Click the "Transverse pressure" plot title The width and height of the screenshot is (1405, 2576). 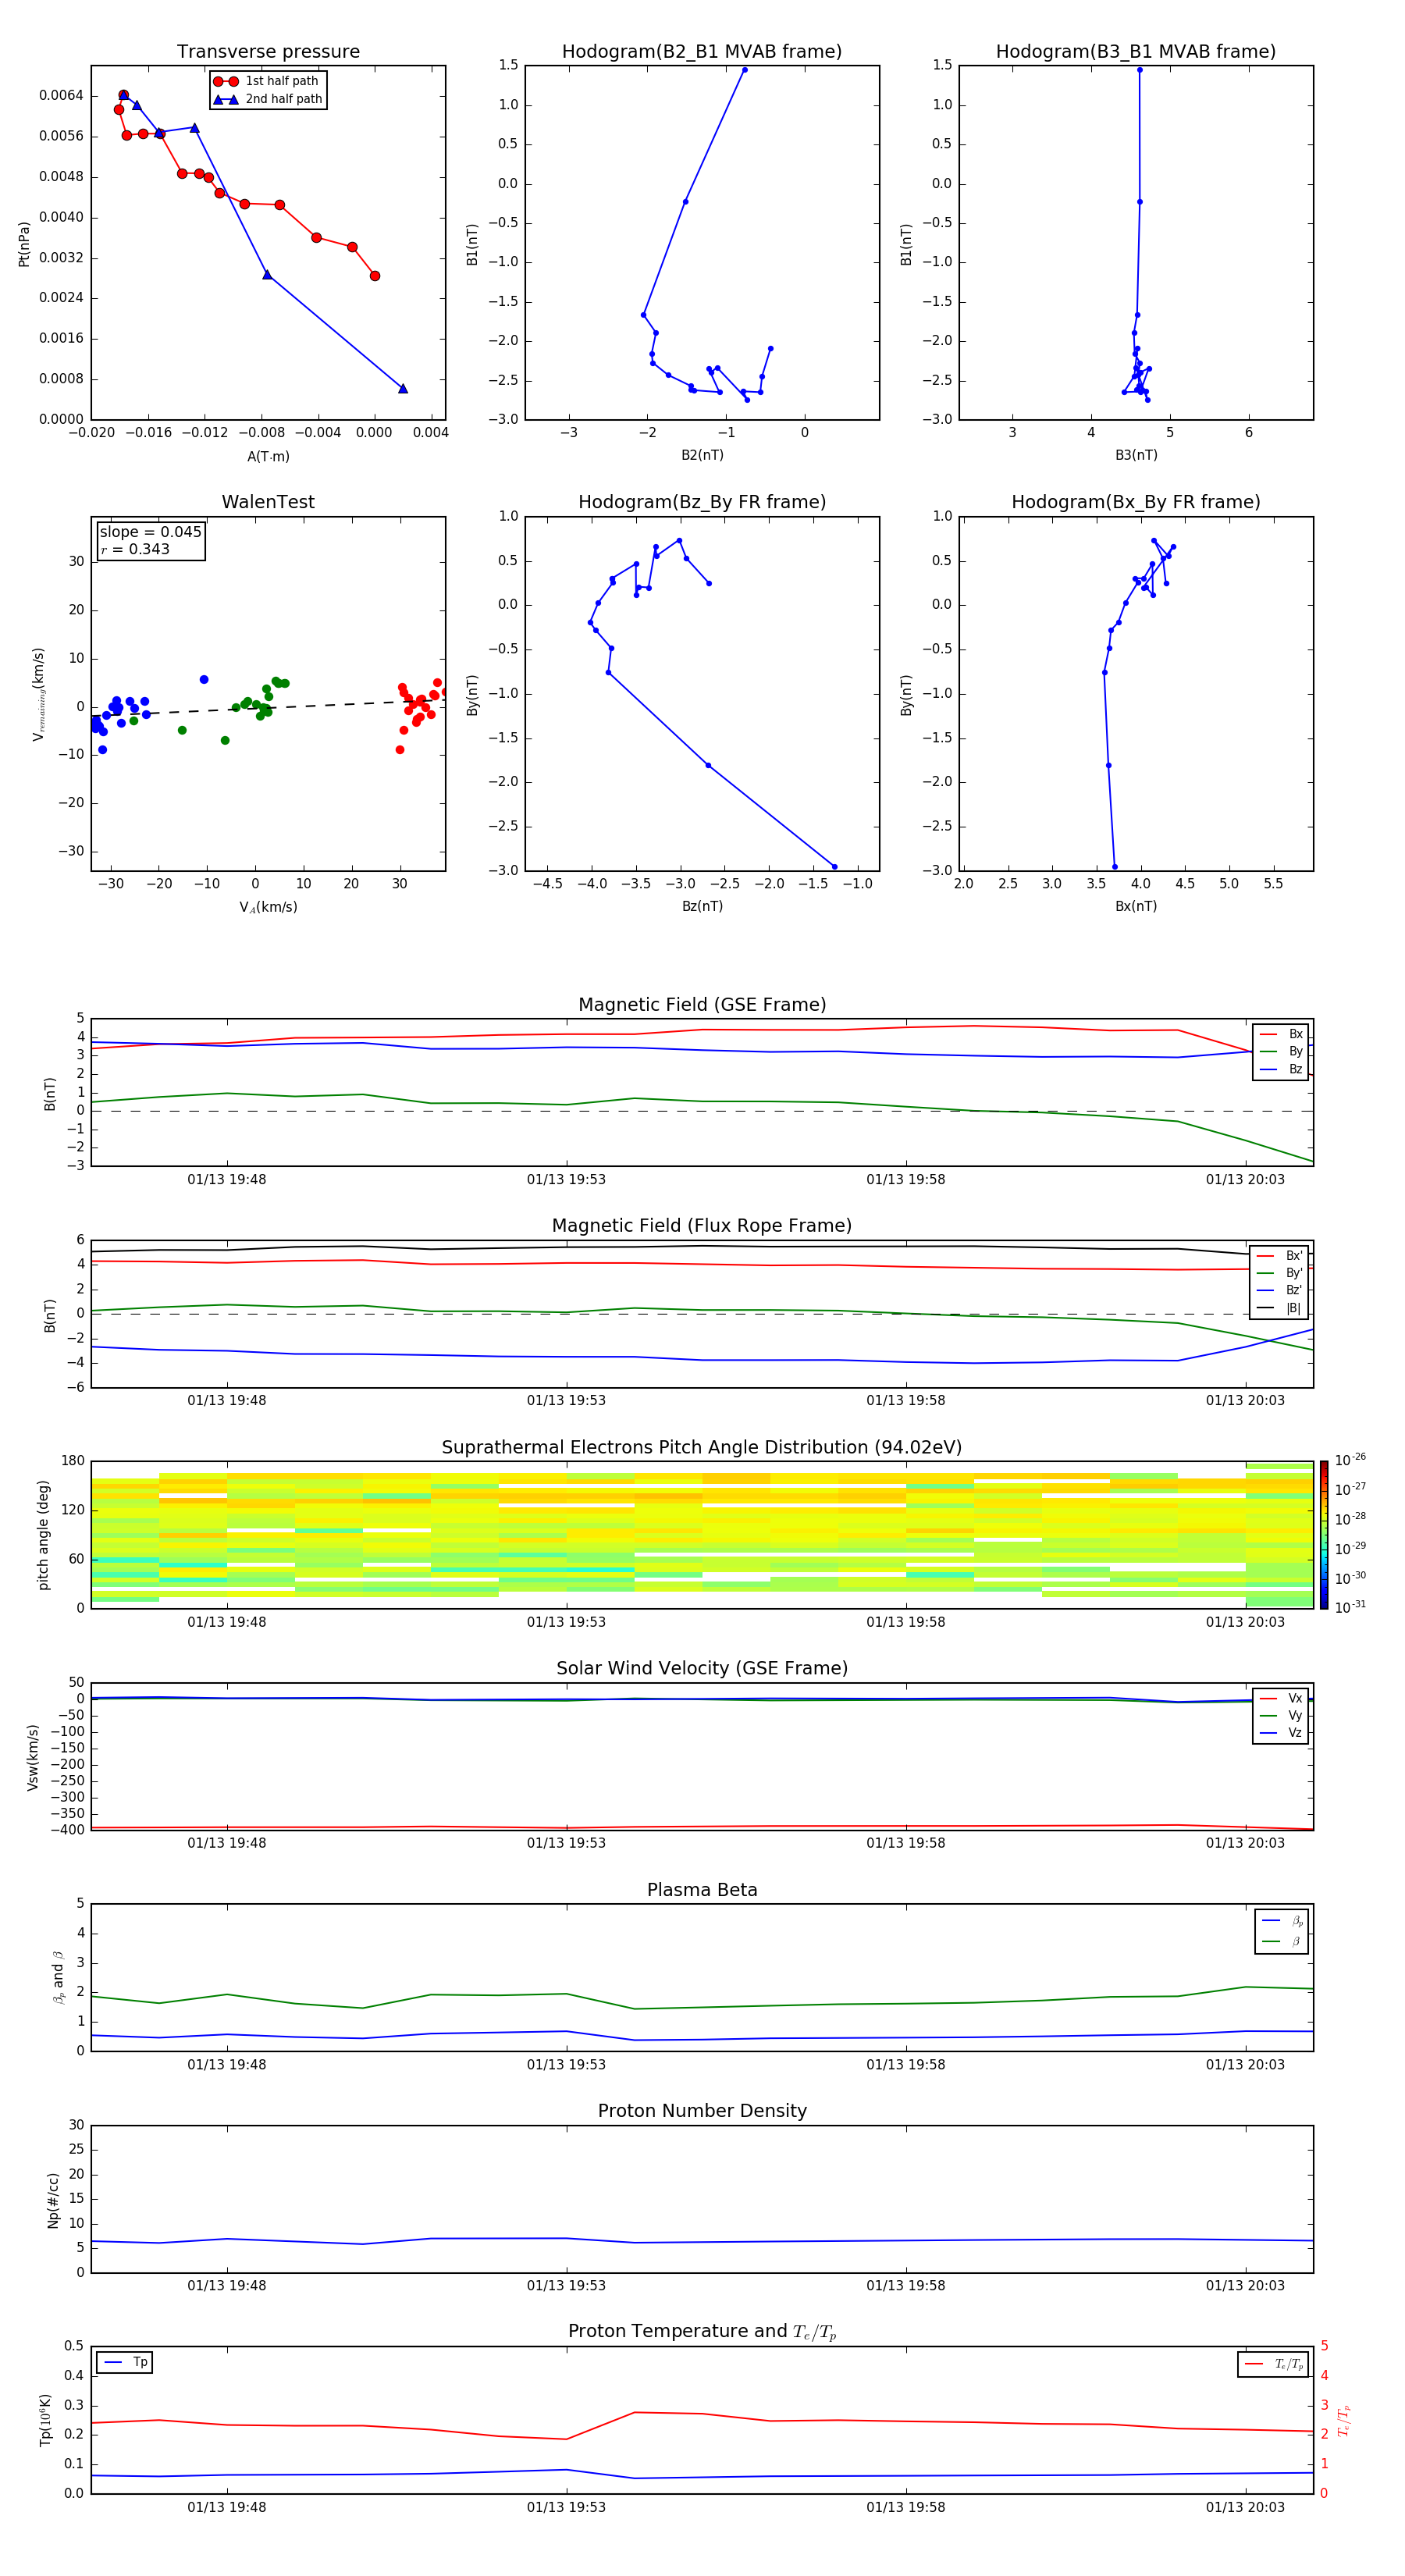click(268, 51)
